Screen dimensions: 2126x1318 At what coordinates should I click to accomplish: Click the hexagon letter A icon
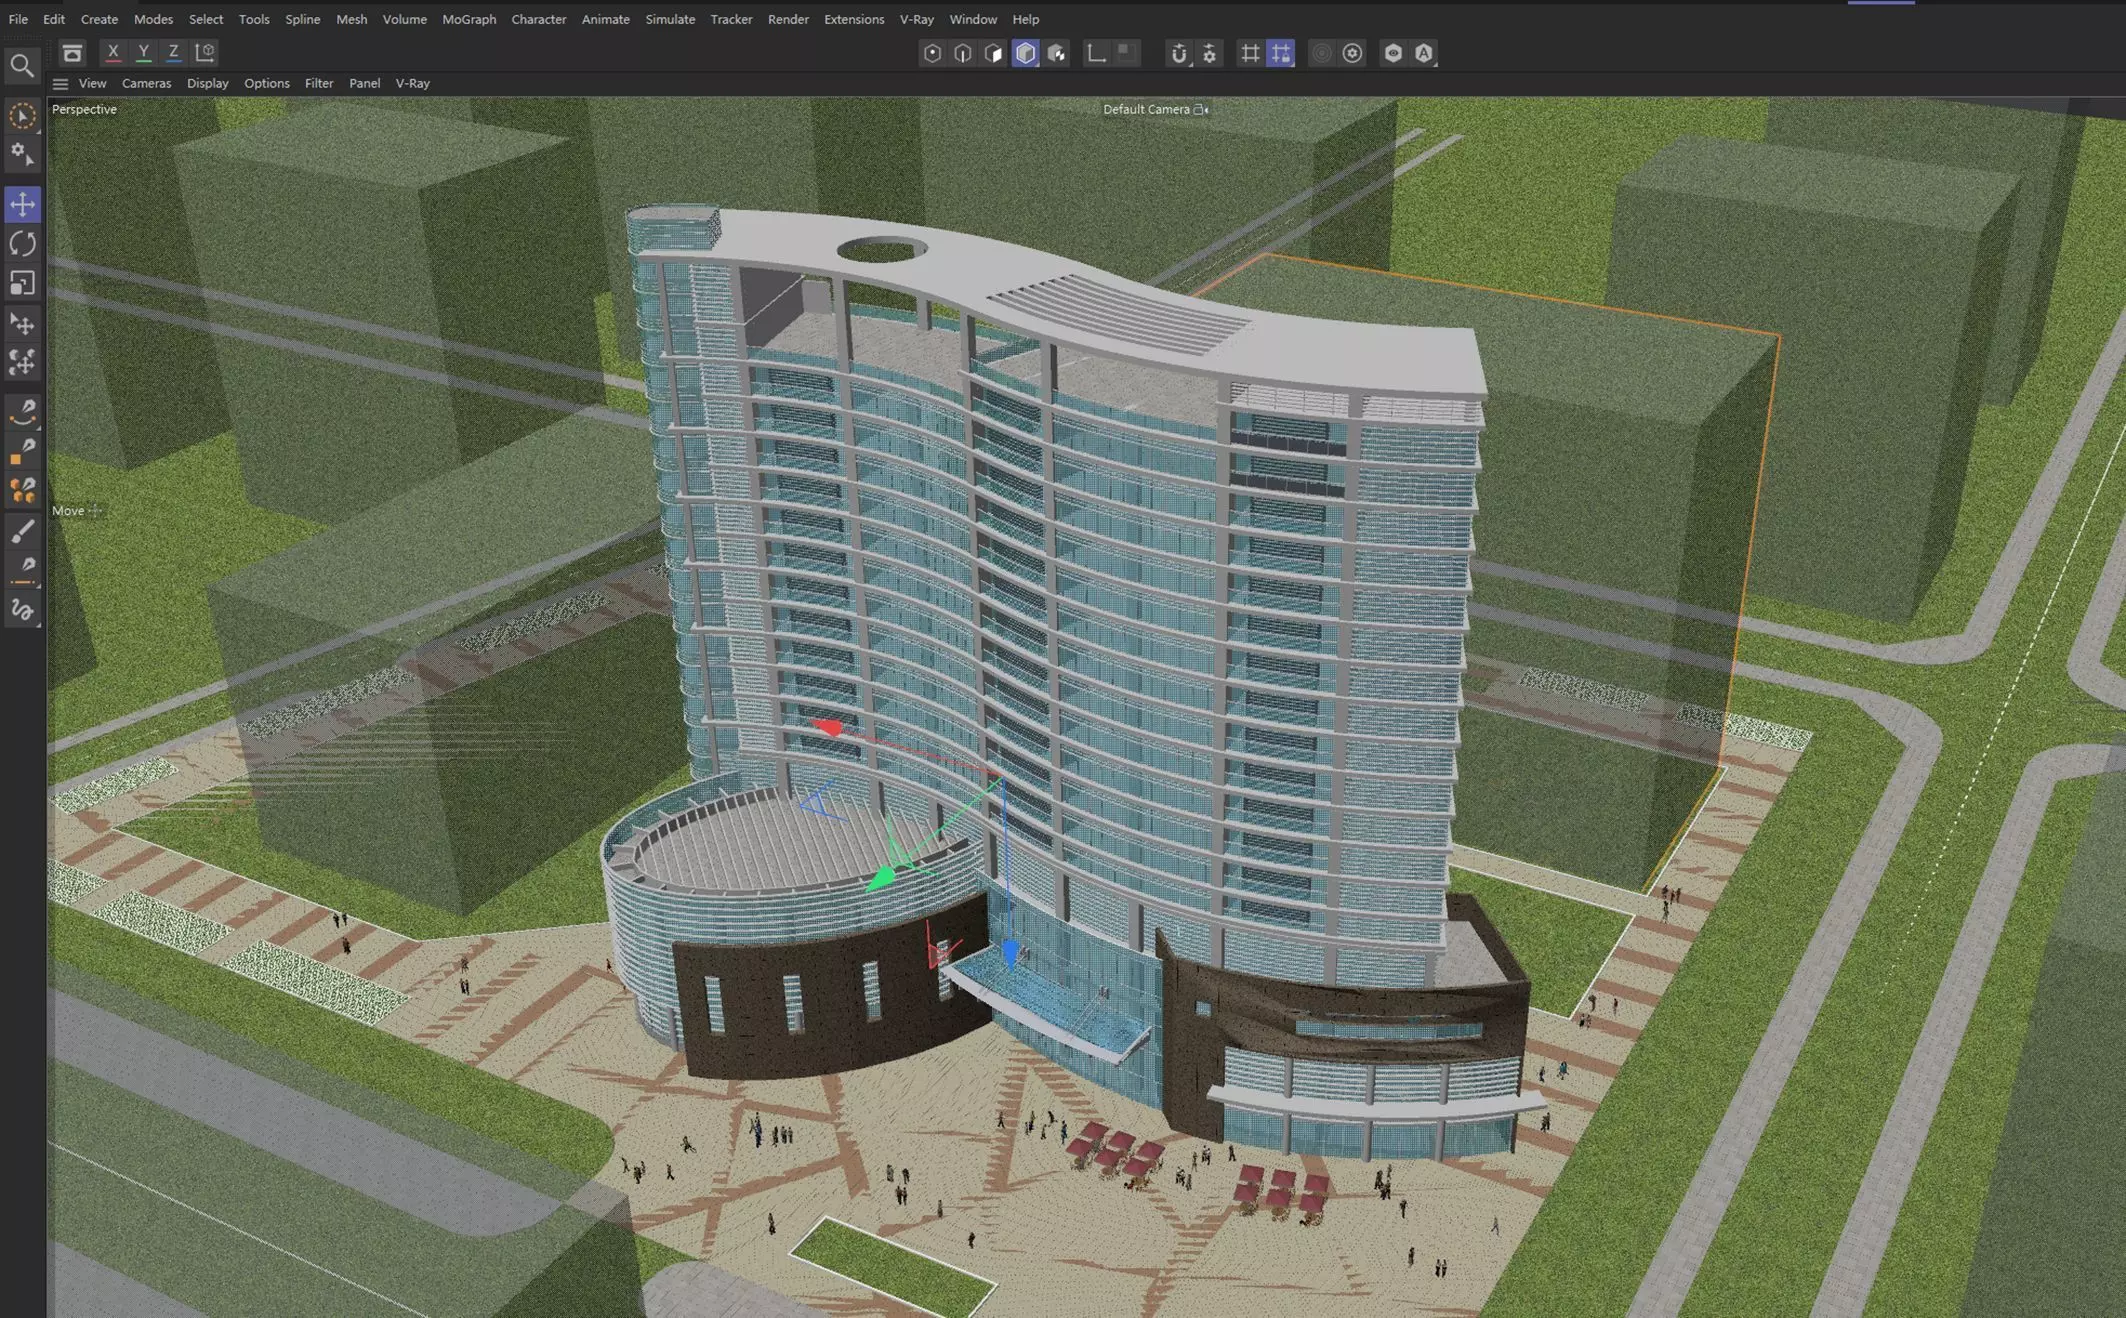[x=1424, y=53]
